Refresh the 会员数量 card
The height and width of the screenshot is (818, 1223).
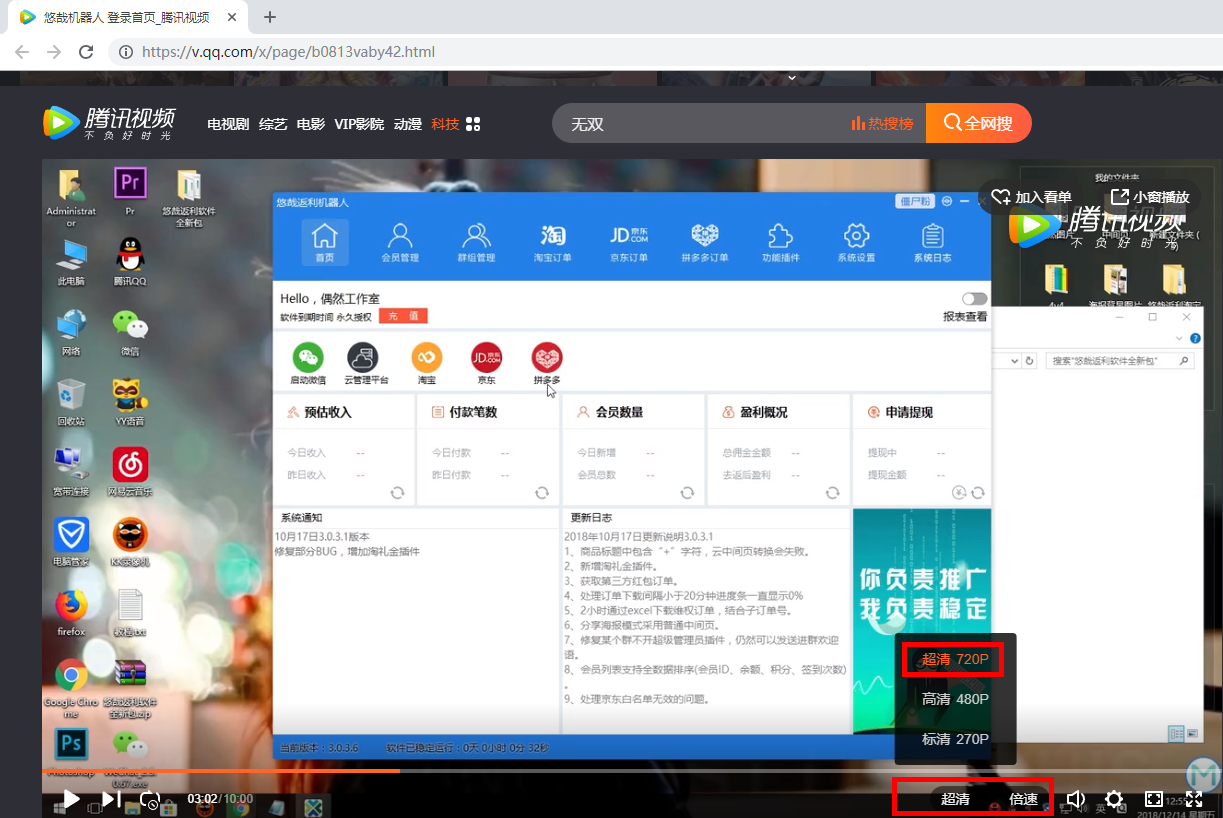(x=687, y=493)
